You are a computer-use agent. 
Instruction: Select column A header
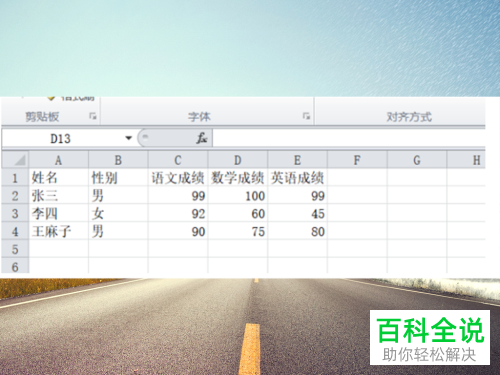pyautogui.click(x=59, y=160)
